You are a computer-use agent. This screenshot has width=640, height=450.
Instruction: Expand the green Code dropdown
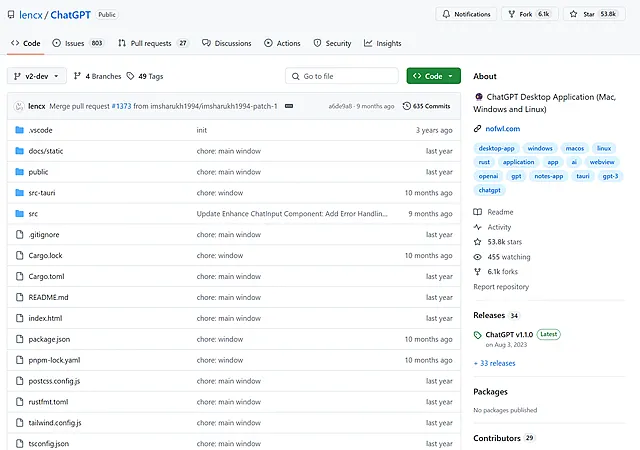(x=433, y=76)
